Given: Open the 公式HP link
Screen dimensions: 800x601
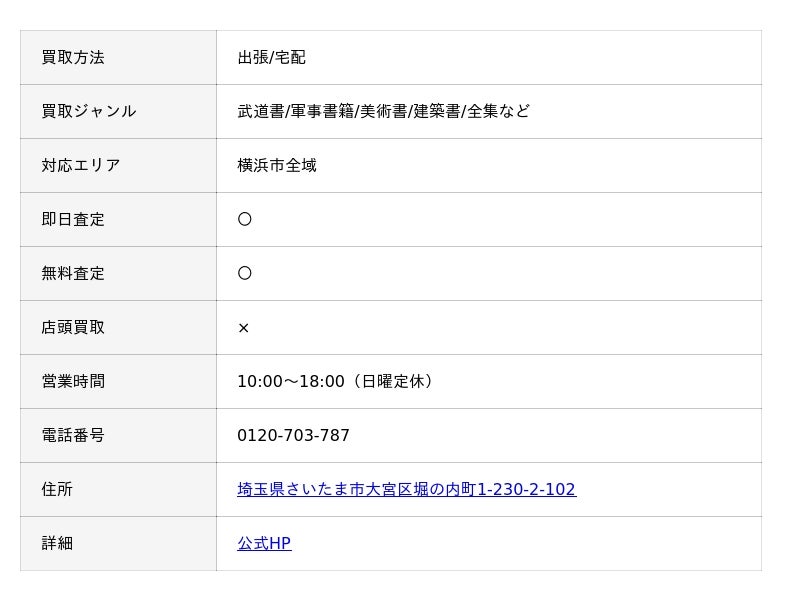Looking at the screenshot, I should [264, 543].
